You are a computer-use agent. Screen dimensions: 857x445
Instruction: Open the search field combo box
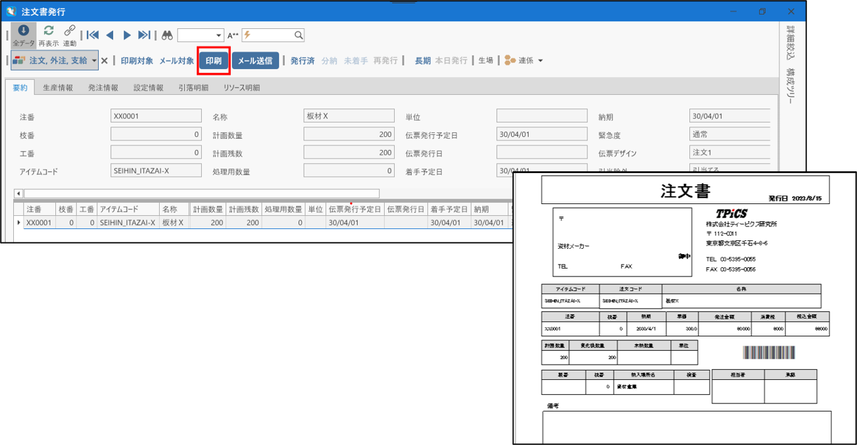(x=201, y=35)
